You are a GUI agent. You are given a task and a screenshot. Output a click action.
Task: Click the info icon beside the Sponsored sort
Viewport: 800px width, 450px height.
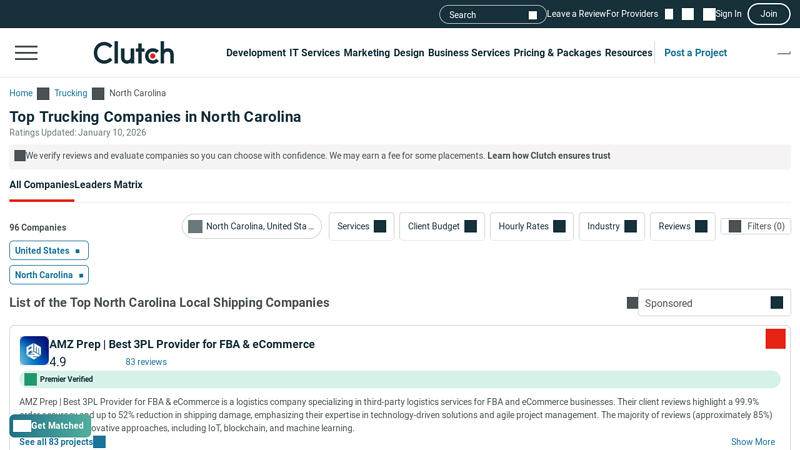(x=632, y=303)
